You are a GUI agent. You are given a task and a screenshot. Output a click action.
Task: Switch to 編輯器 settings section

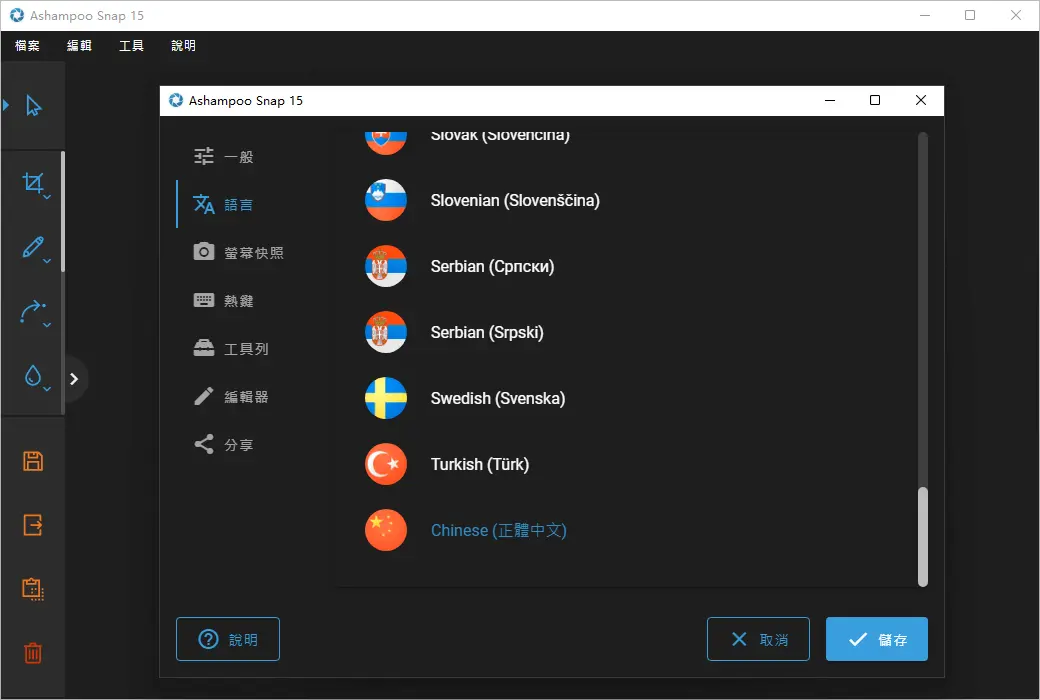tap(231, 396)
